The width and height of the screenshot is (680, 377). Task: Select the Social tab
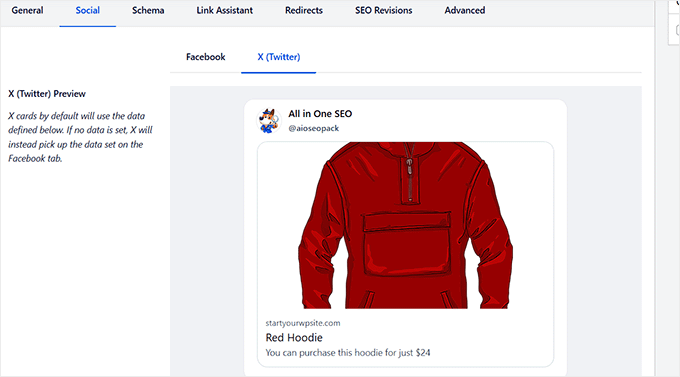88,10
